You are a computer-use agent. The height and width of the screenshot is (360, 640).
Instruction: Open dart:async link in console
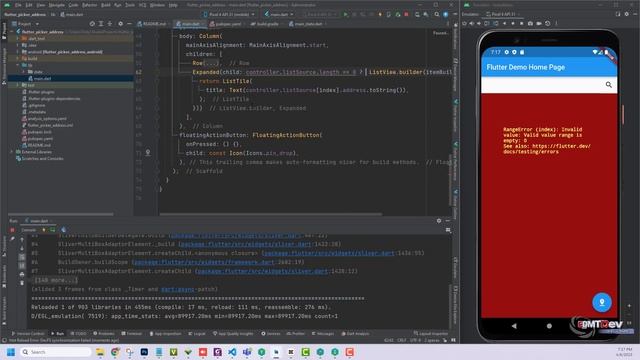(x=178, y=289)
